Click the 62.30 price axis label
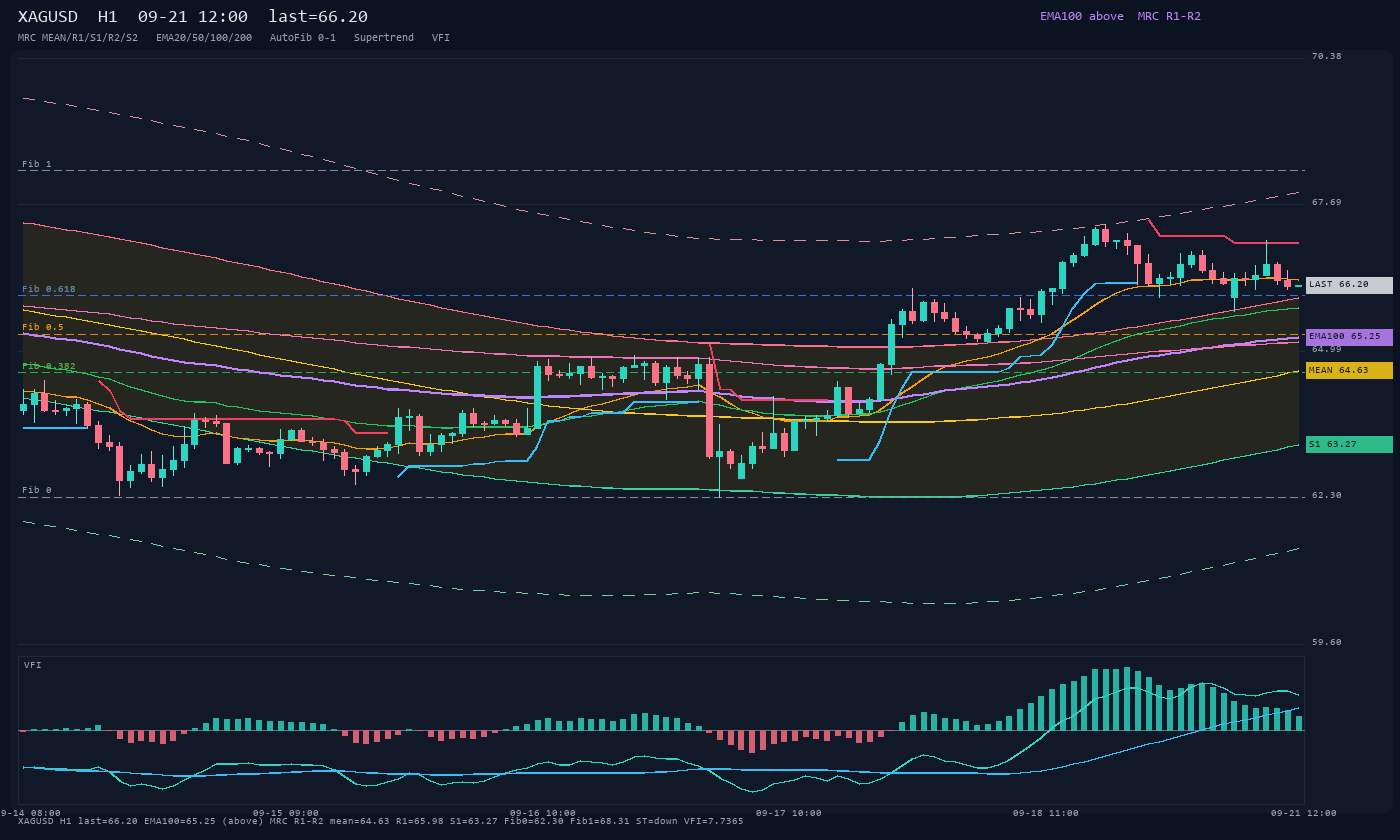This screenshot has width=1400, height=840. pos(1327,495)
